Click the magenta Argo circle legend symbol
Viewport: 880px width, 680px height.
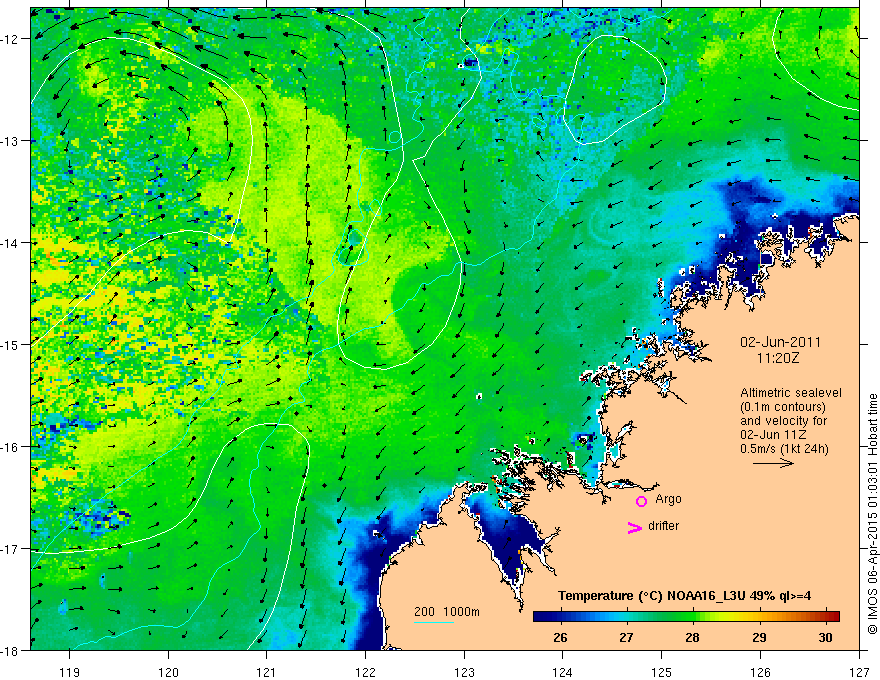click(x=641, y=501)
